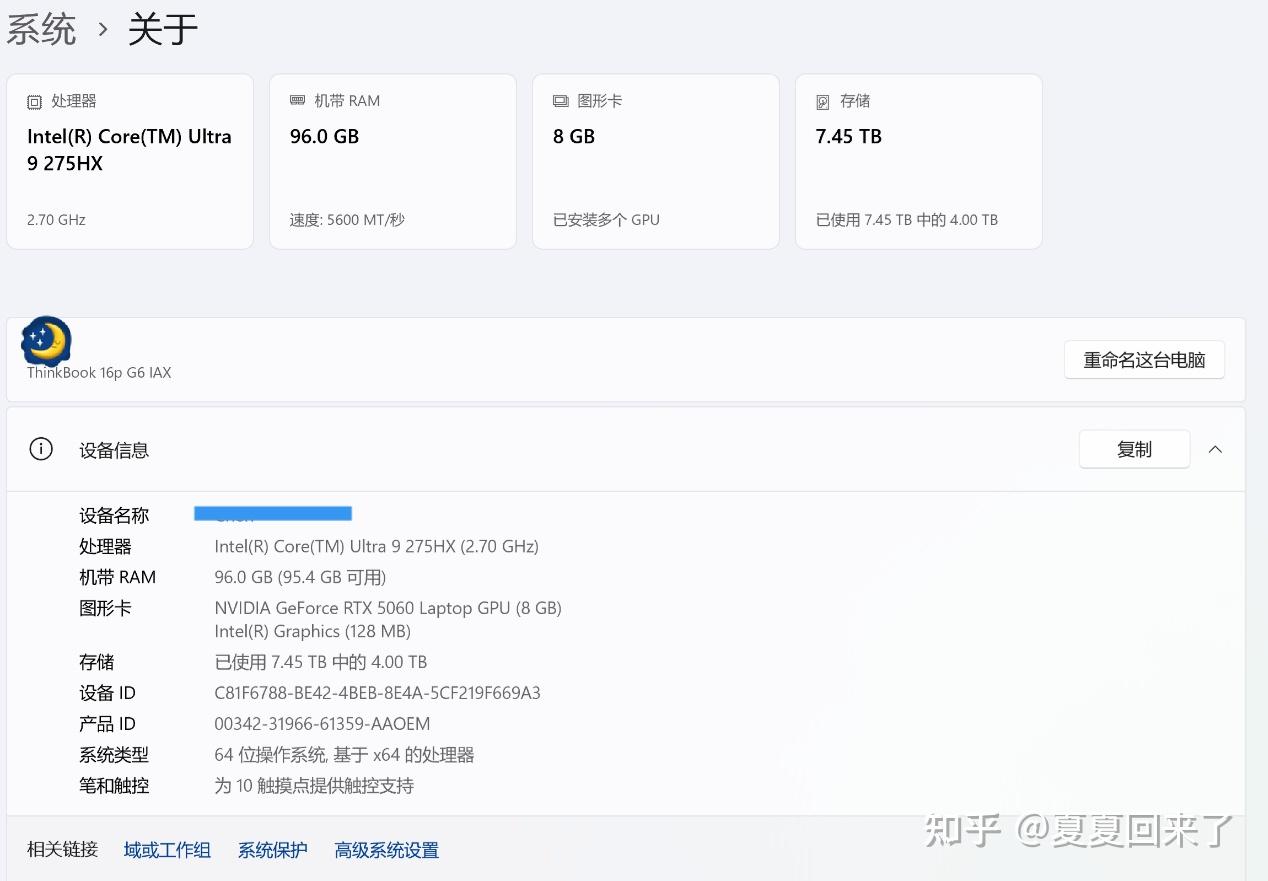The width and height of the screenshot is (1268, 881).
Task: Click NVIDIA GeForce RTX 5060 Laptop GPU (8 GB)
Action: click(388, 608)
